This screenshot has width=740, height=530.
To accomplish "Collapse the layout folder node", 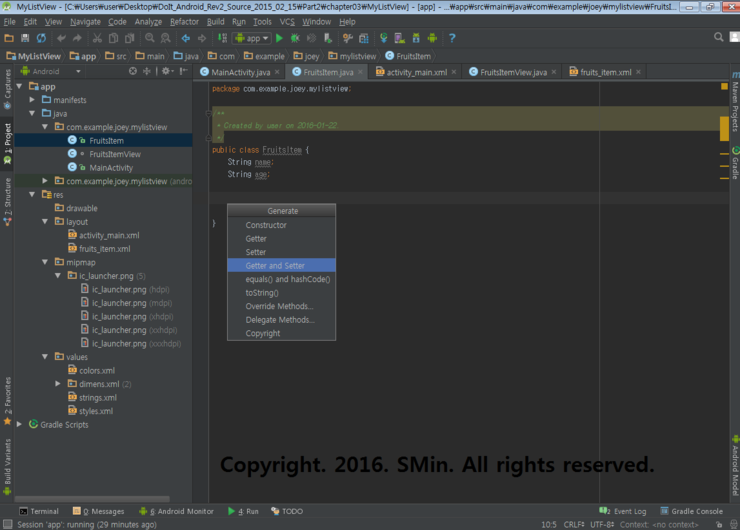I will pos(45,221).
